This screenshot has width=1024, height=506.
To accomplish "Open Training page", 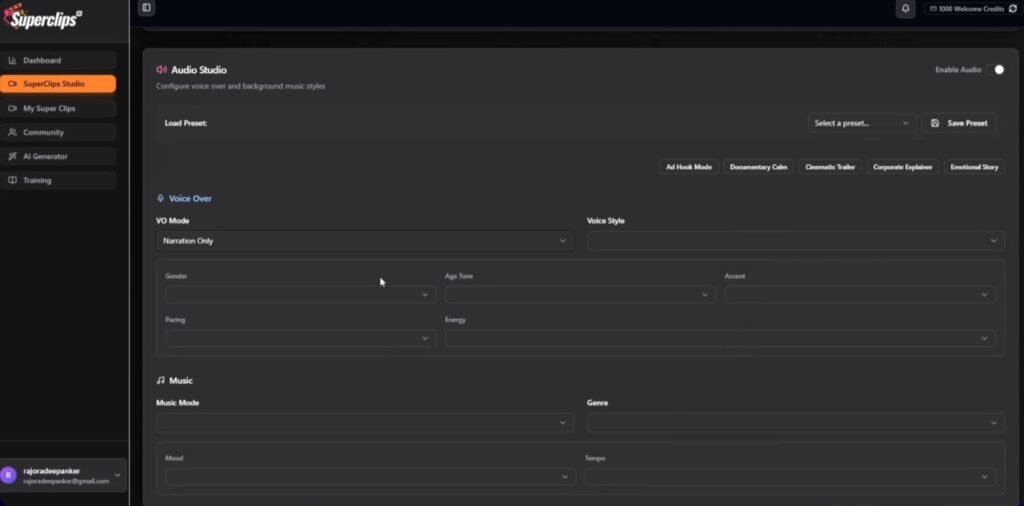I will point(58,180).
